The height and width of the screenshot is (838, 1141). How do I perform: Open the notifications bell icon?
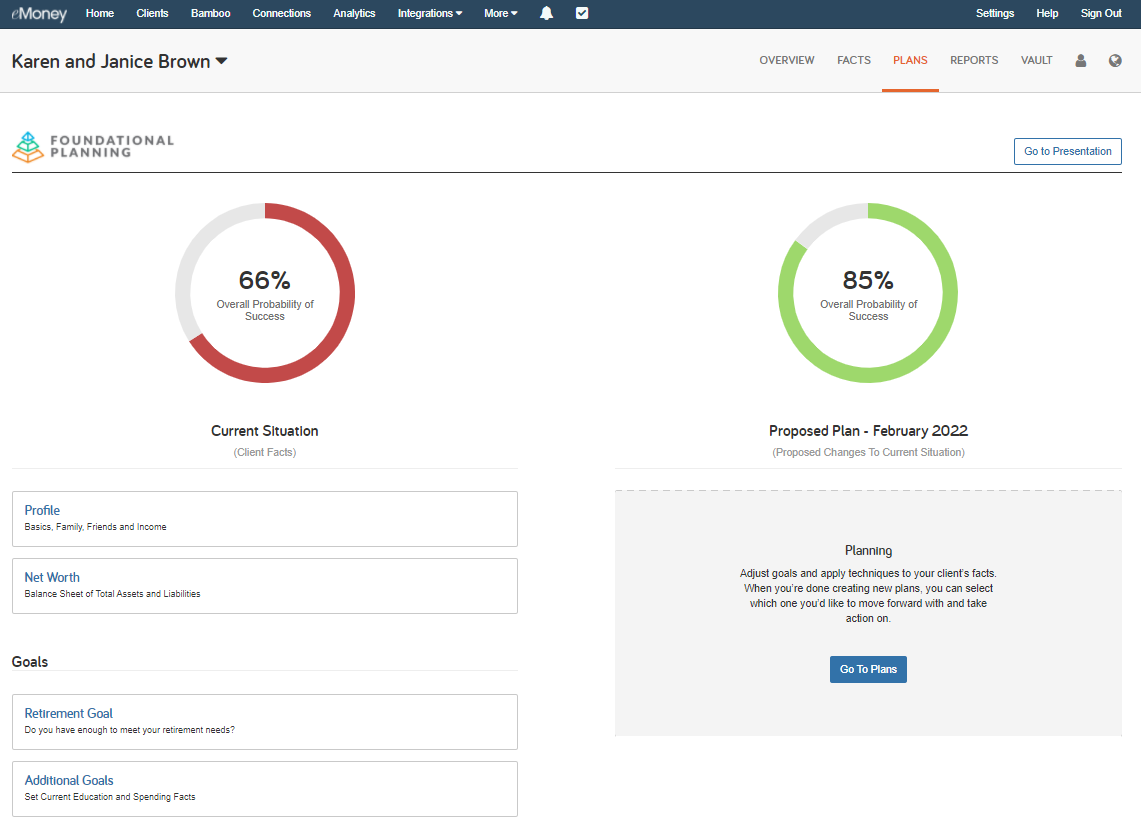pyautogui.click(x=546, y=13)
